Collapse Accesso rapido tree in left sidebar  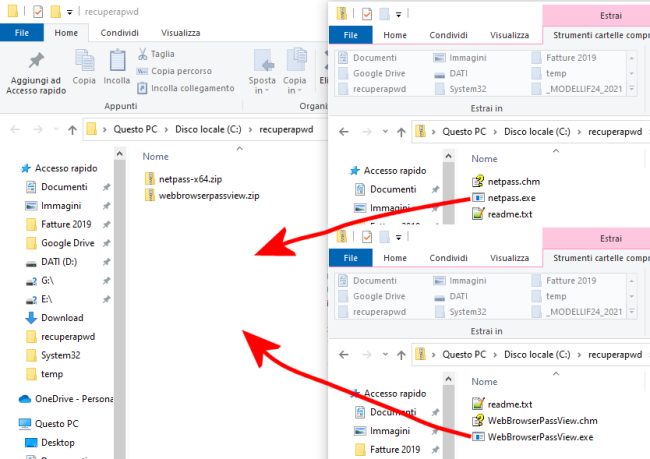pyautogui.click(x=10, y=169)
